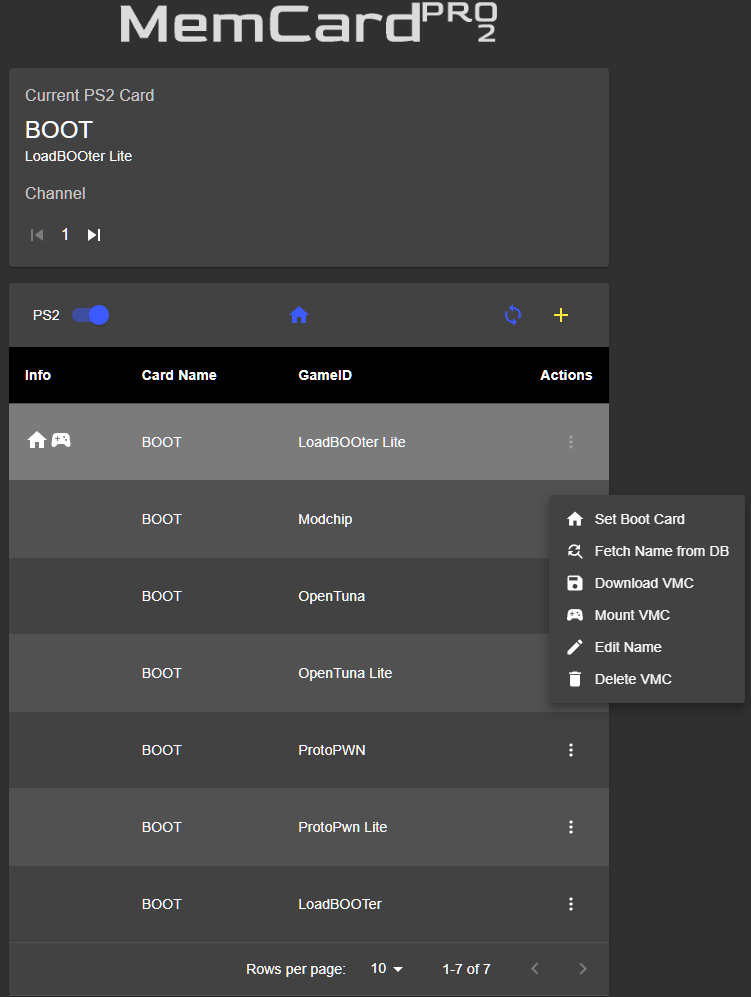Choose Fetch Name from DB
Screen dimensions: 751x997
click(660, 551)
